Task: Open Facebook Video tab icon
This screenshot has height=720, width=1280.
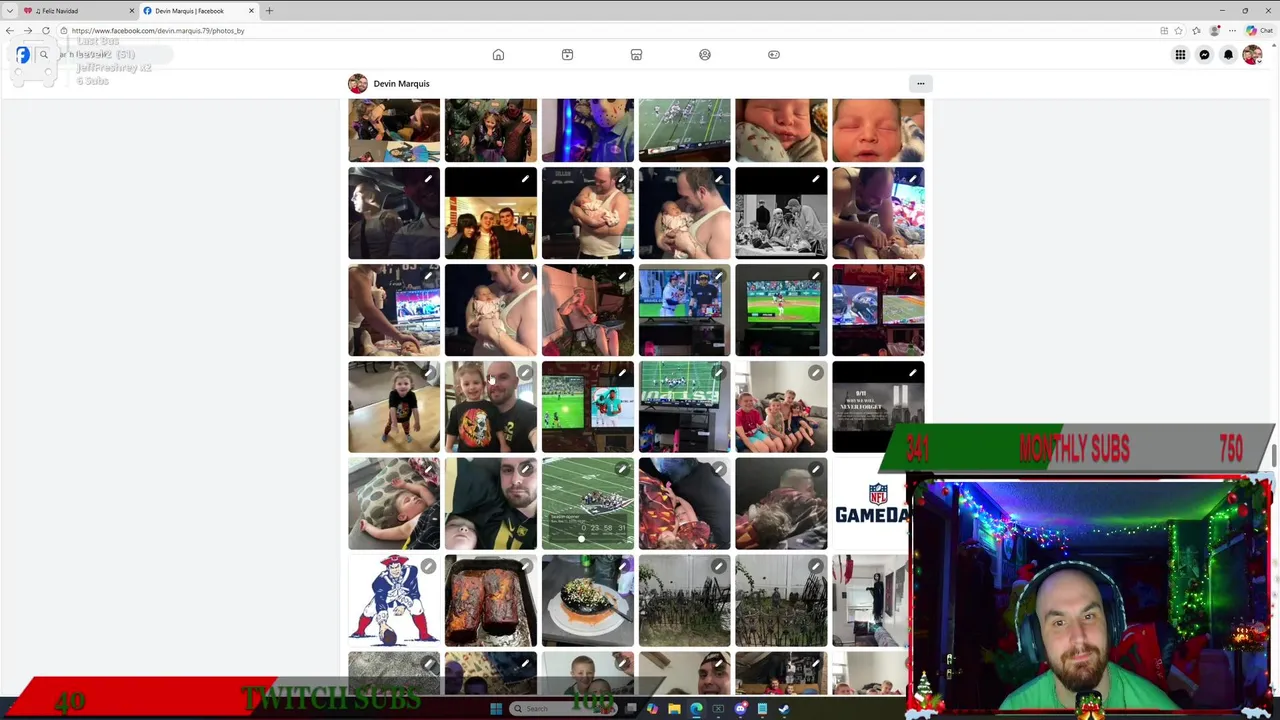Action: pyautogui.click(x=567, y=55)
